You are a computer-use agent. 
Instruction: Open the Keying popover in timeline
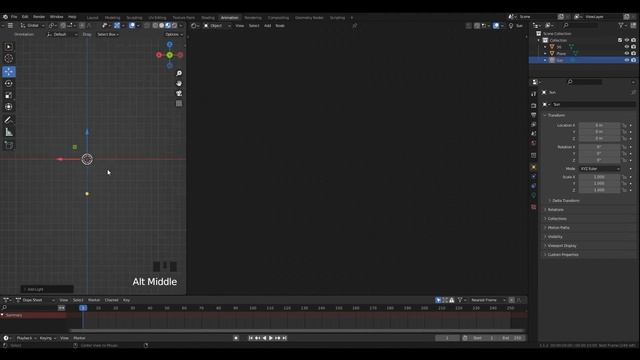(47, 338)
